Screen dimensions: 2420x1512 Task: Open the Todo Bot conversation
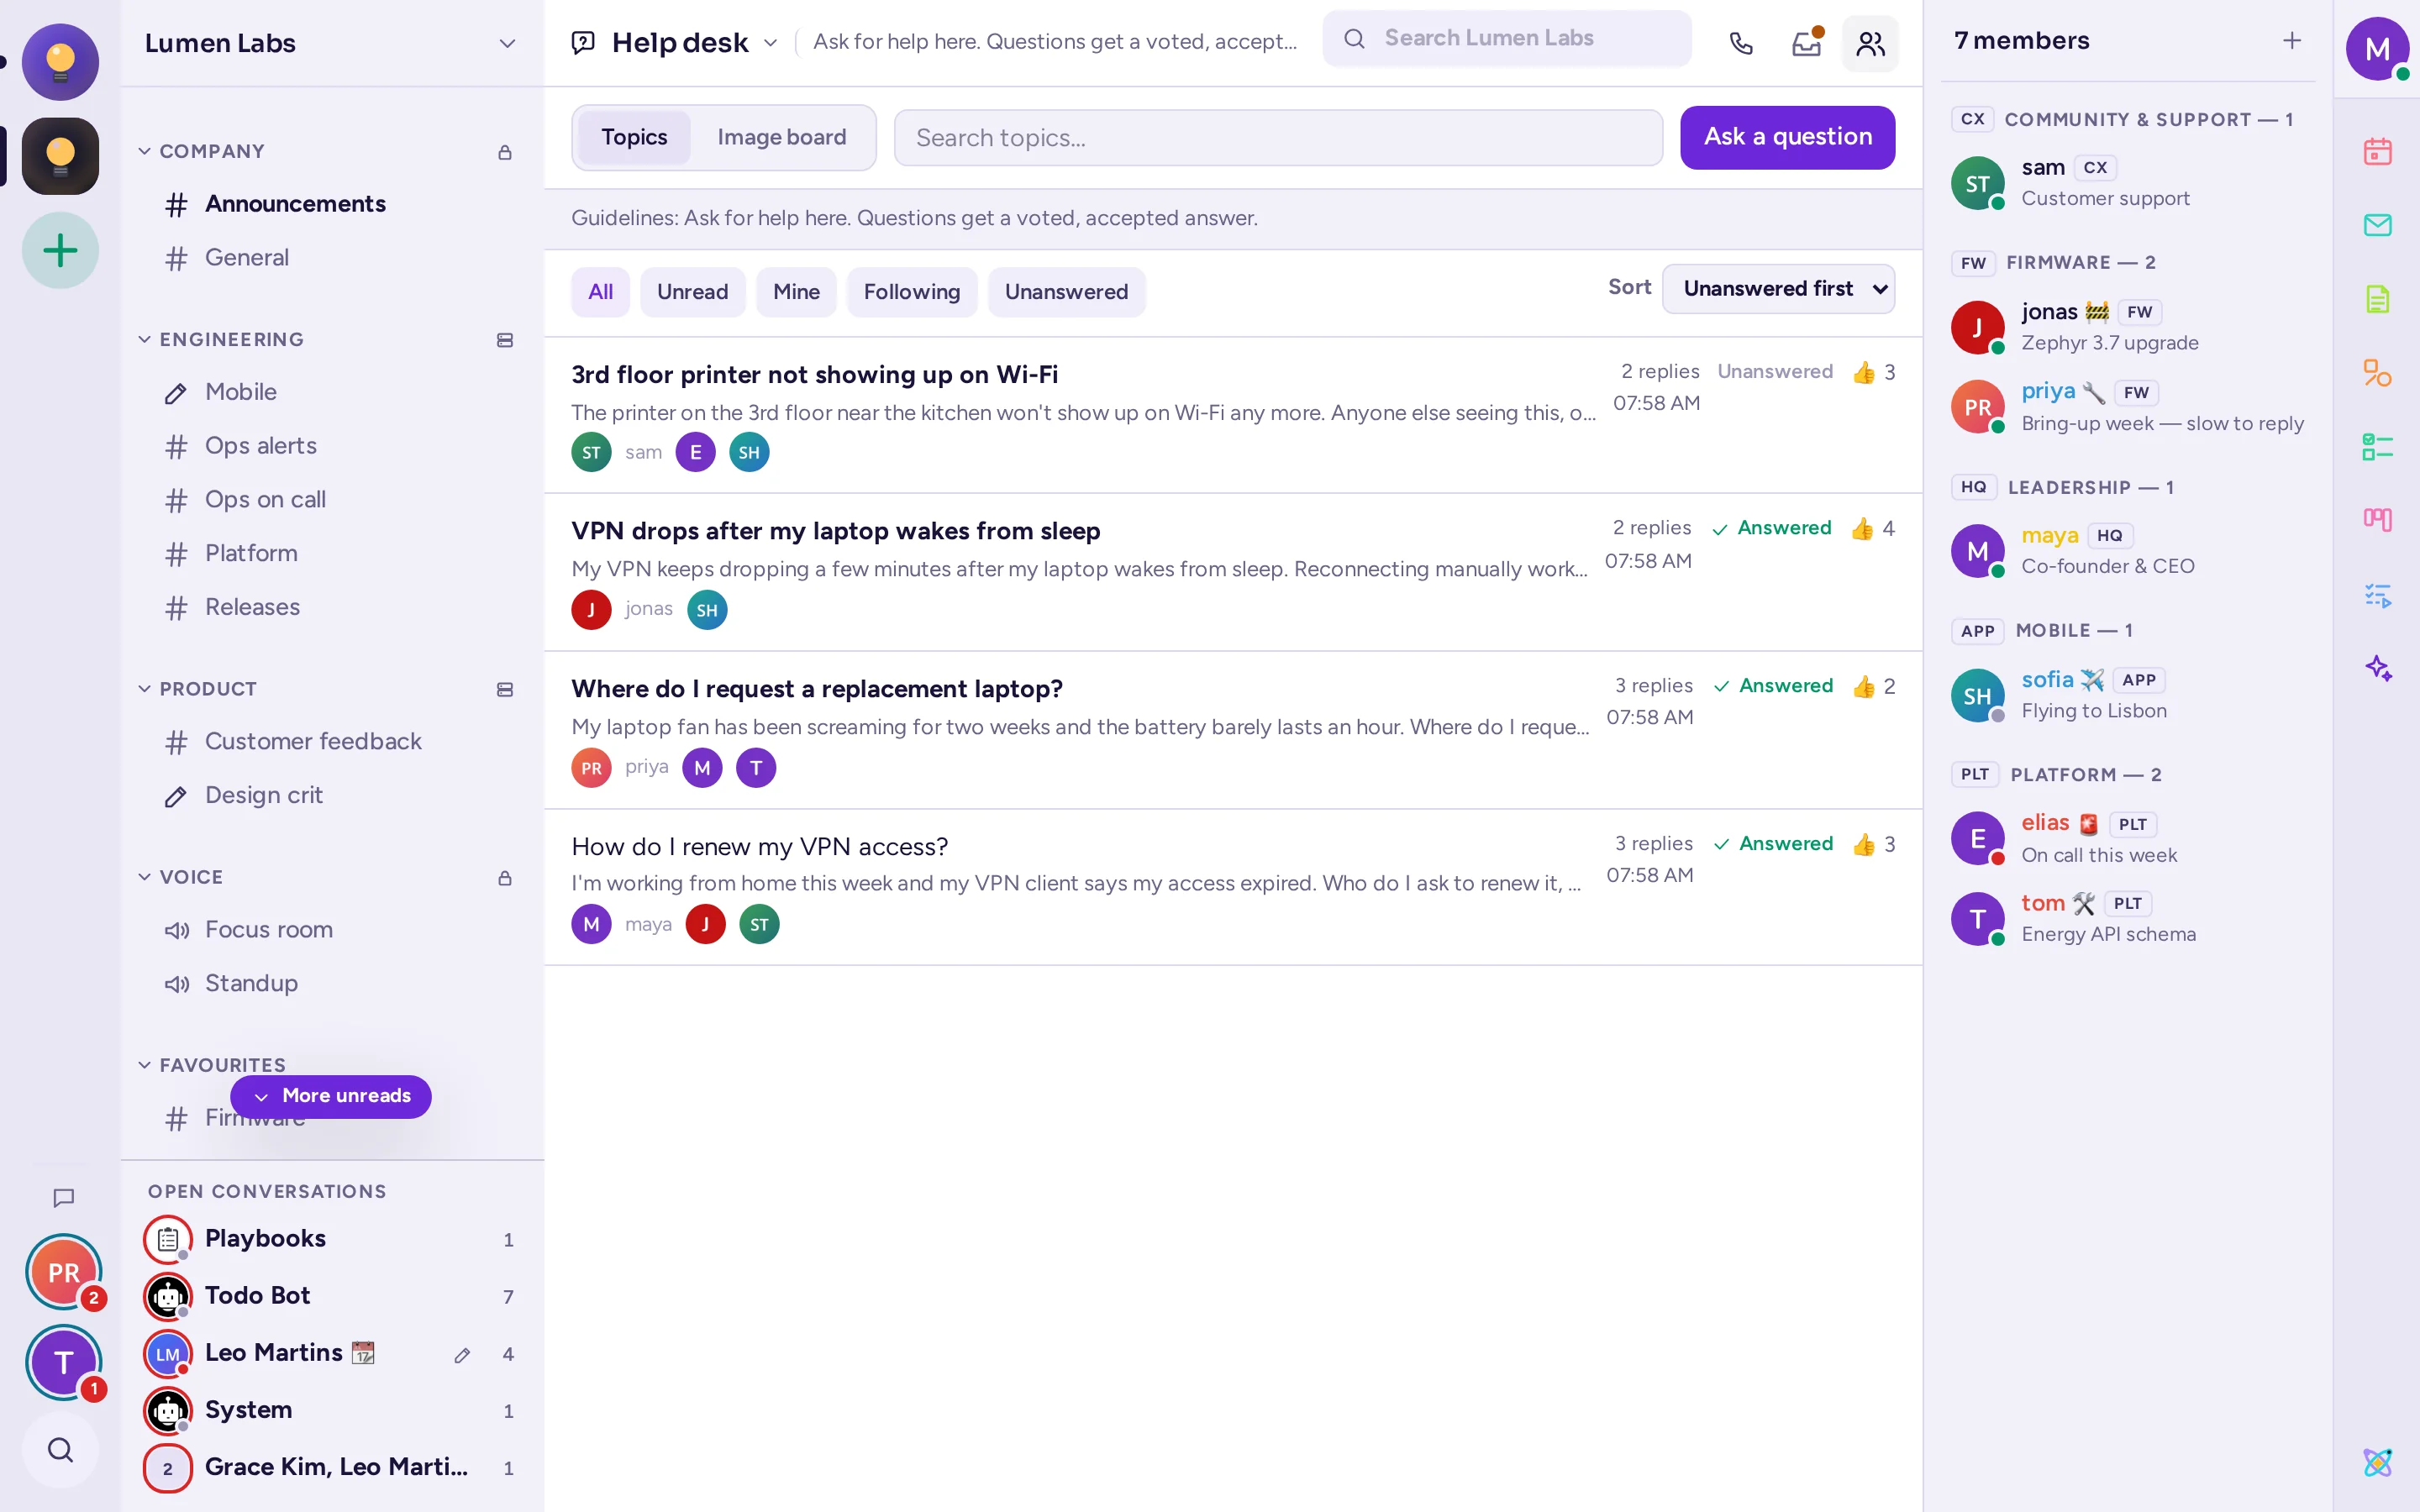[x=332, y=1296]
